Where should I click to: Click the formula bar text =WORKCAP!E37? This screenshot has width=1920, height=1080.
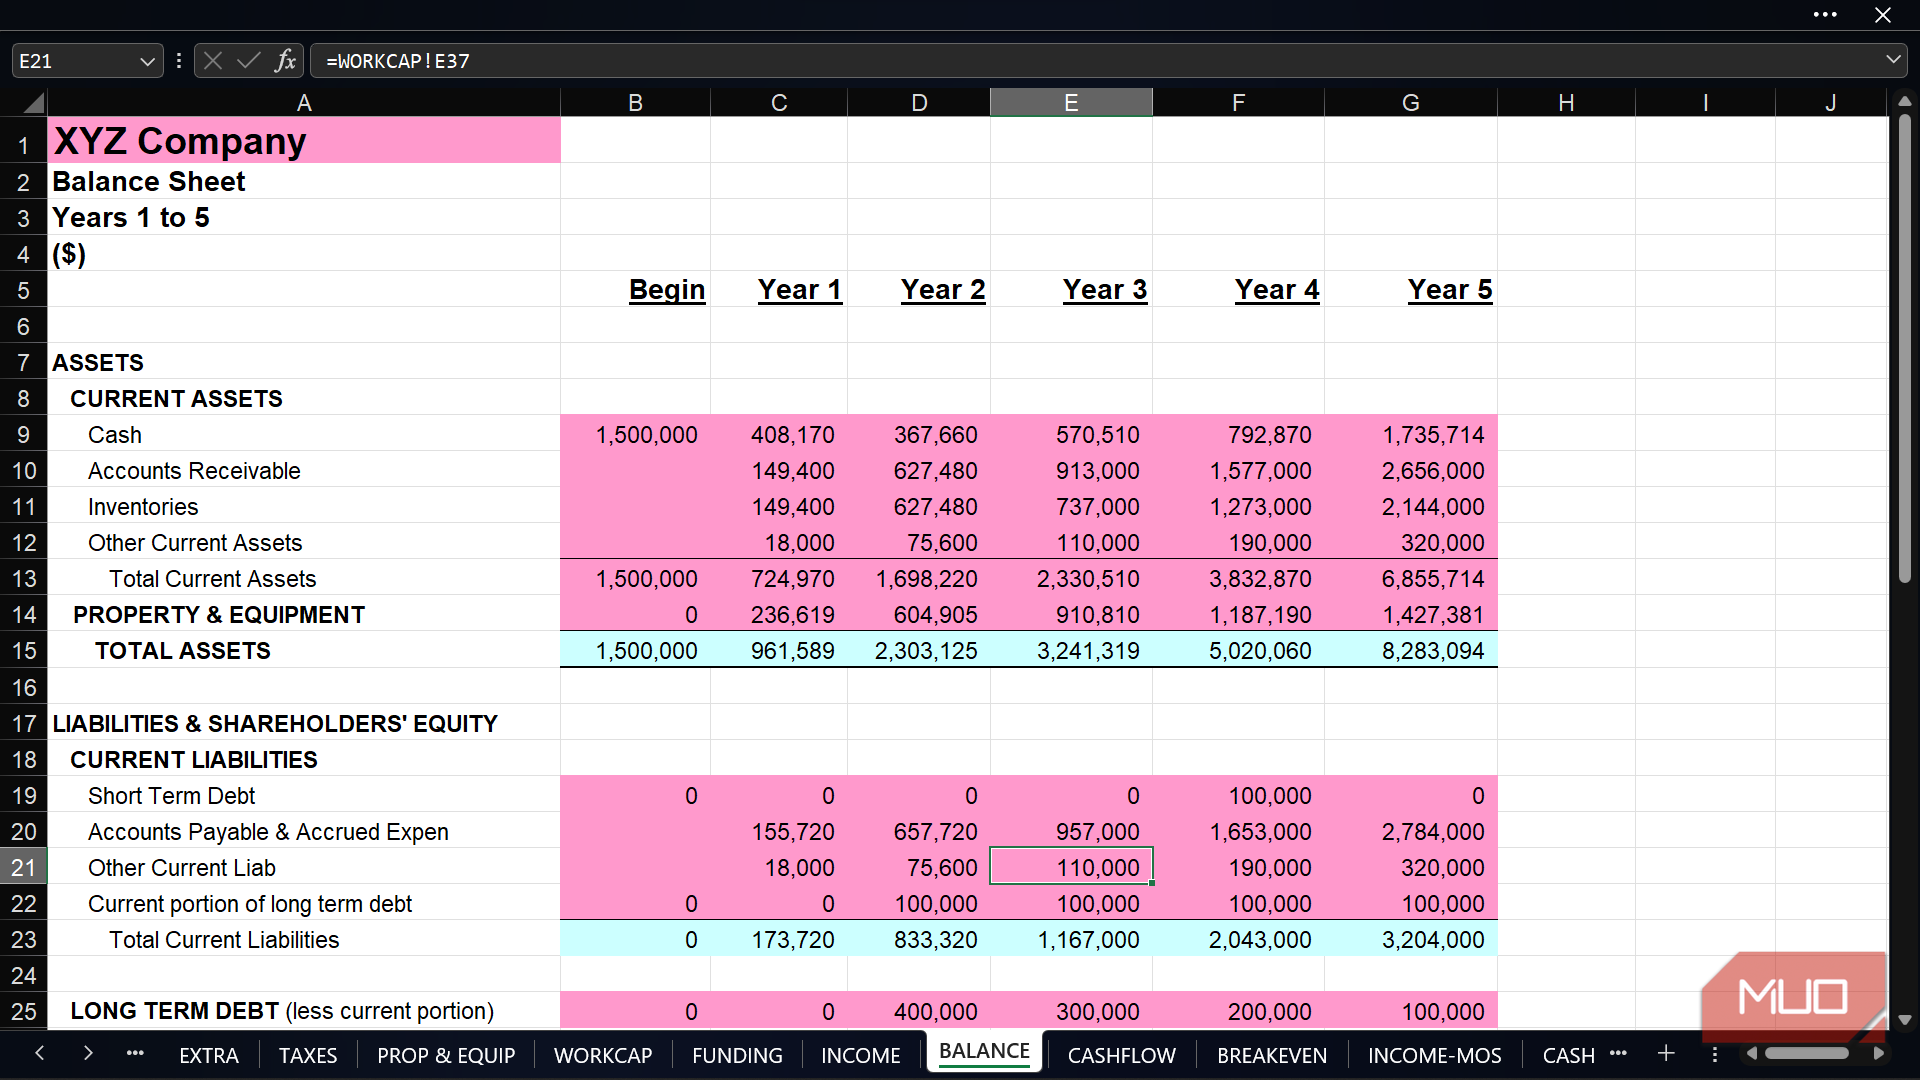click(398, 61)
